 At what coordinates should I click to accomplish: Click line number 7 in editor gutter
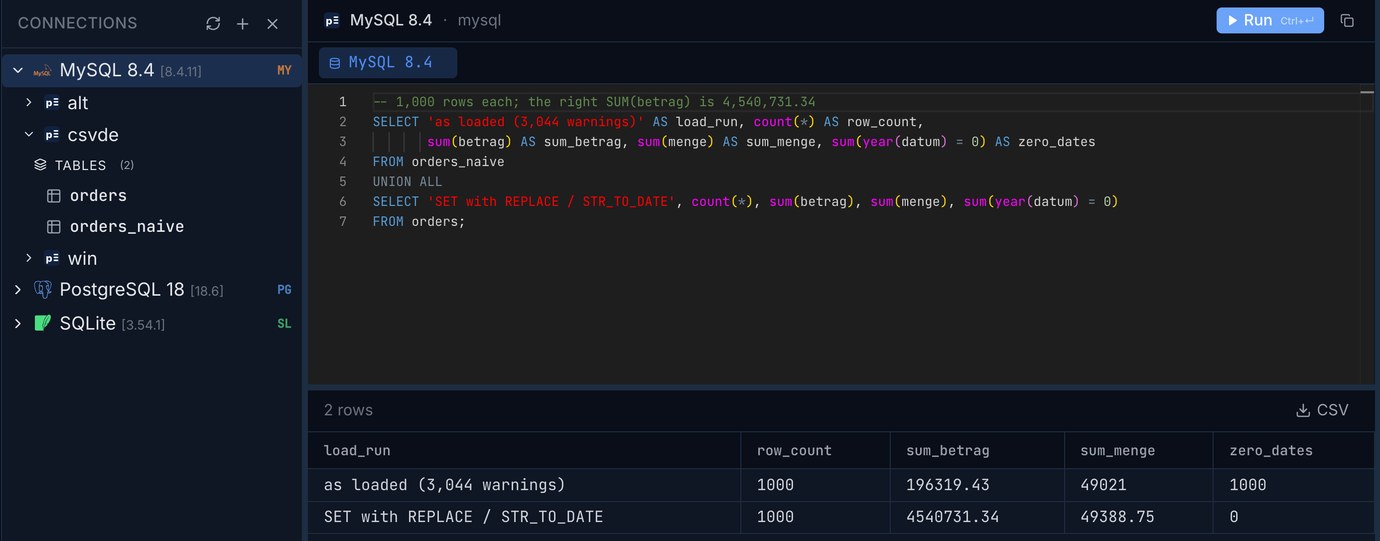342,222
